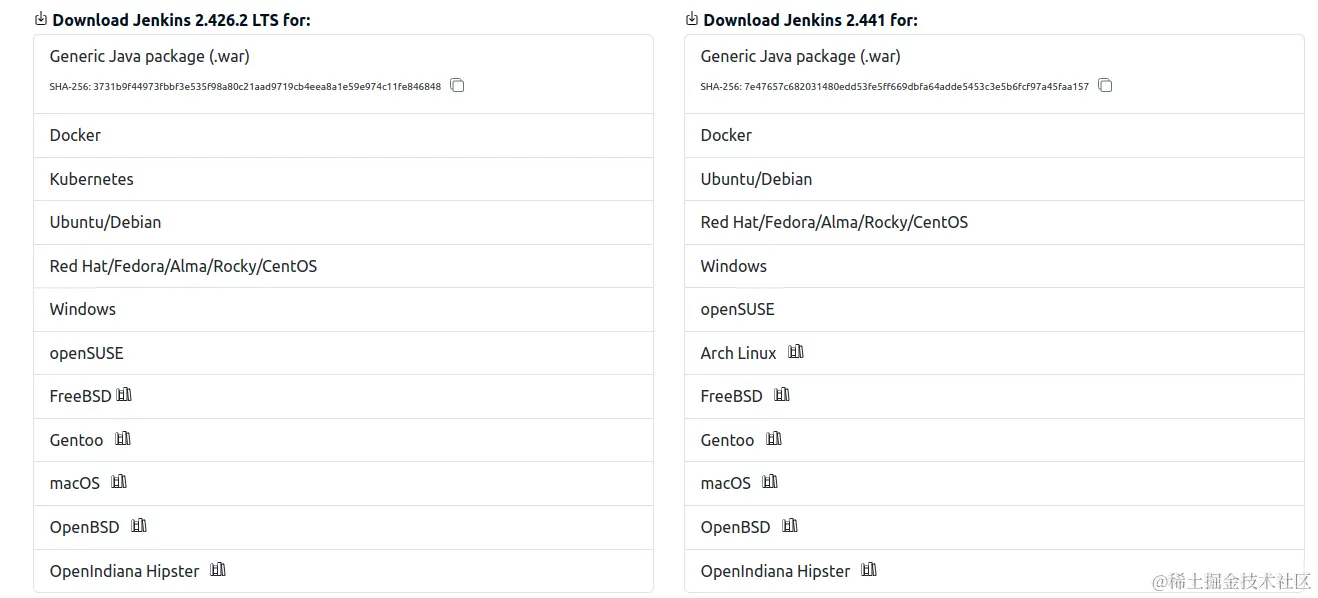Viewport: 1318px width, 598px height.
Task: Select Red Hat/Fedora/Alma/Rocky/CentOS under 2.441
Action: tap(994, 222)
